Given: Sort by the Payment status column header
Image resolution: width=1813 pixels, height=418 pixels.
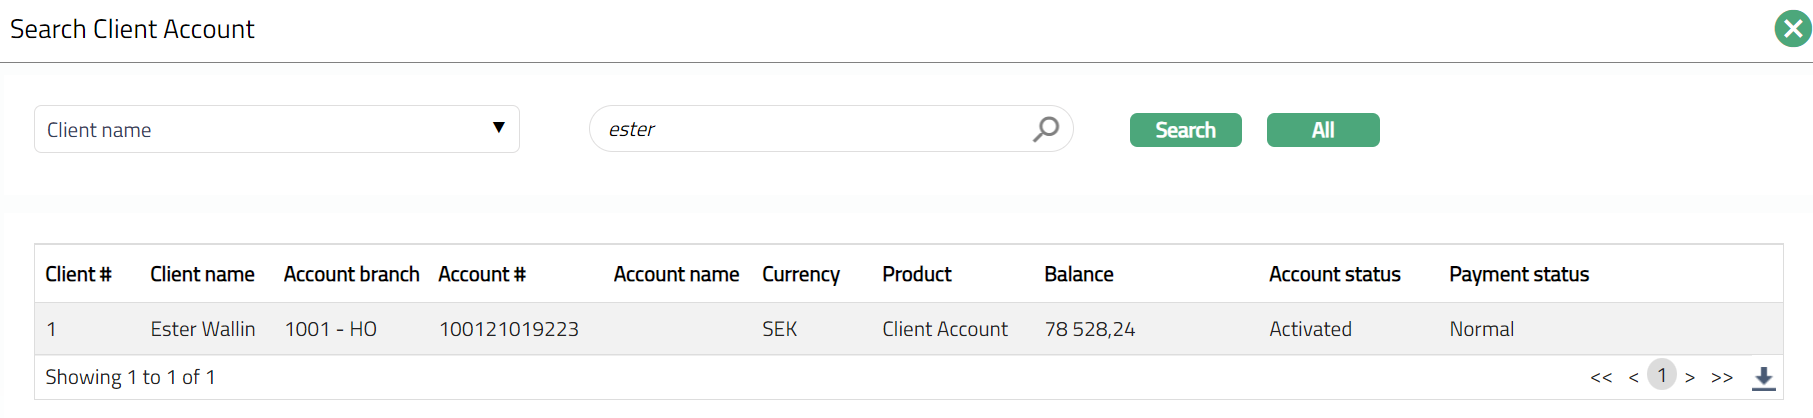Looking at the screenshot, I should [x=1518, y=274].
